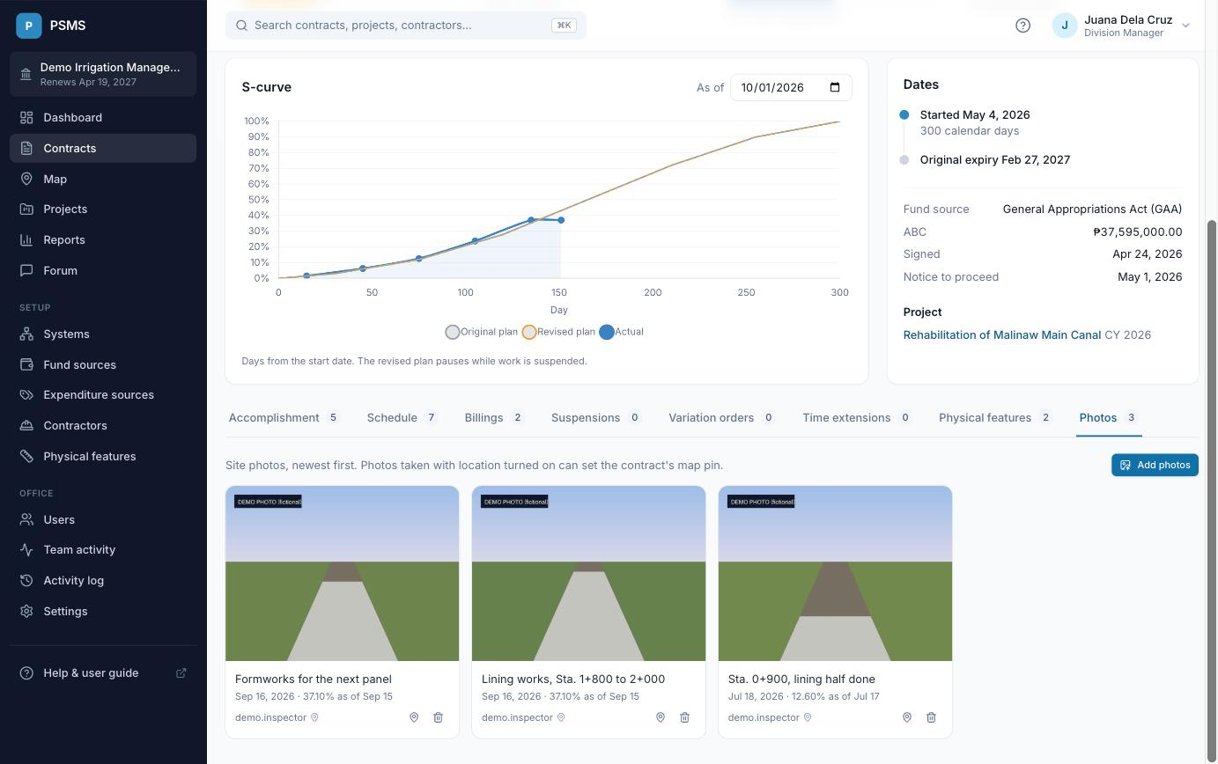
Task: Open the 'Lining works, Sta. 1+800 to 2+000' thumbnail
Action: click(x=589, y=574)
